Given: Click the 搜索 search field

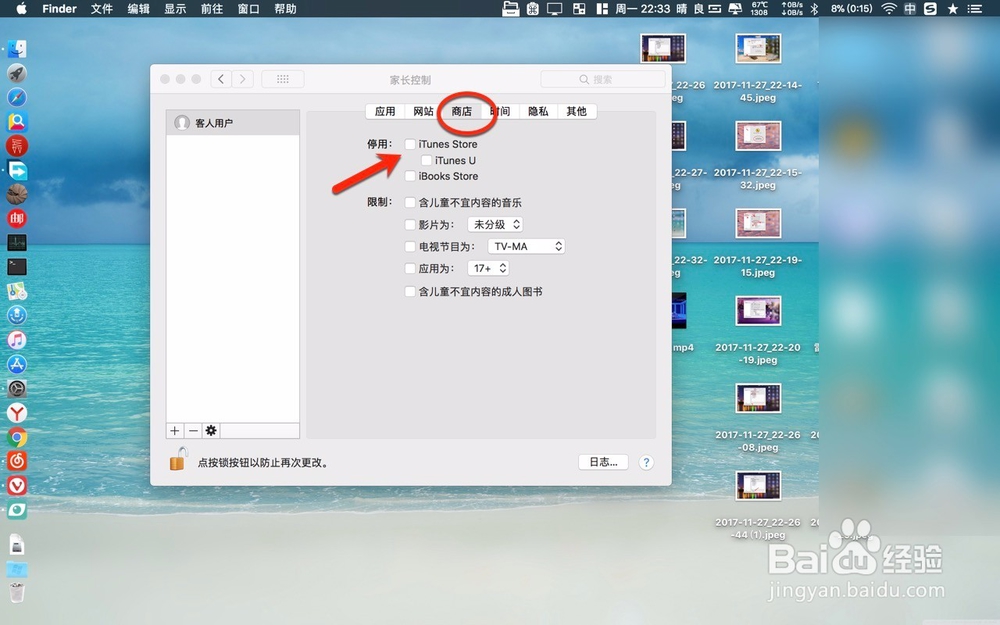Looking at the screenshot, I should coord(603,79).
